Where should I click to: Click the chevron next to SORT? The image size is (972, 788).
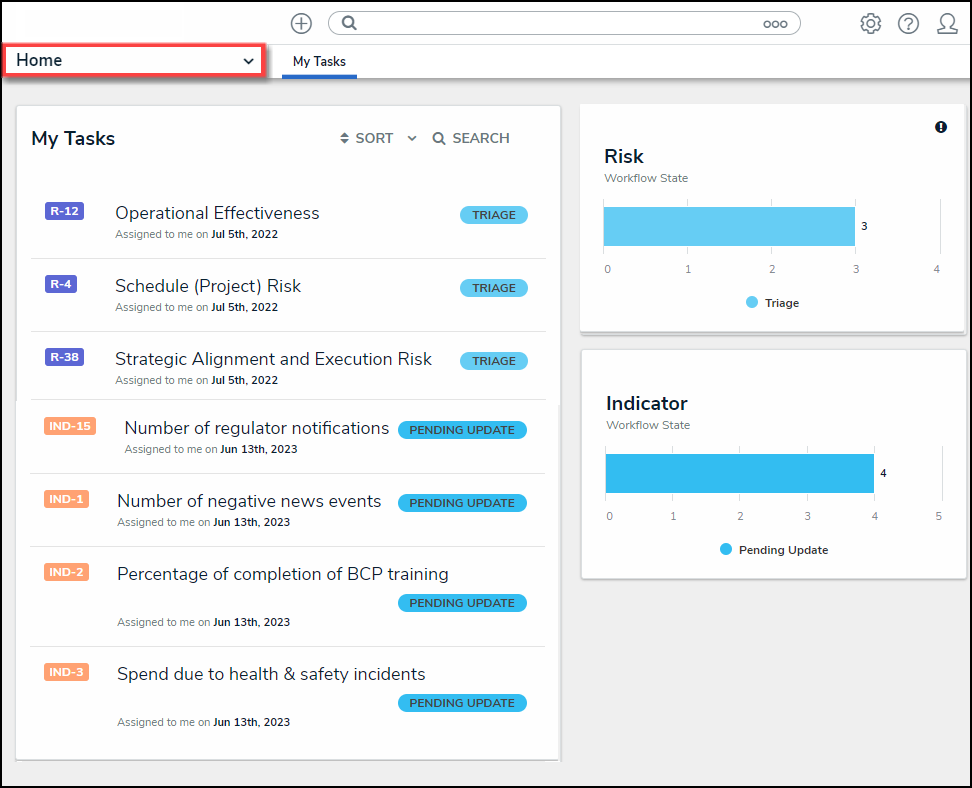412,139
